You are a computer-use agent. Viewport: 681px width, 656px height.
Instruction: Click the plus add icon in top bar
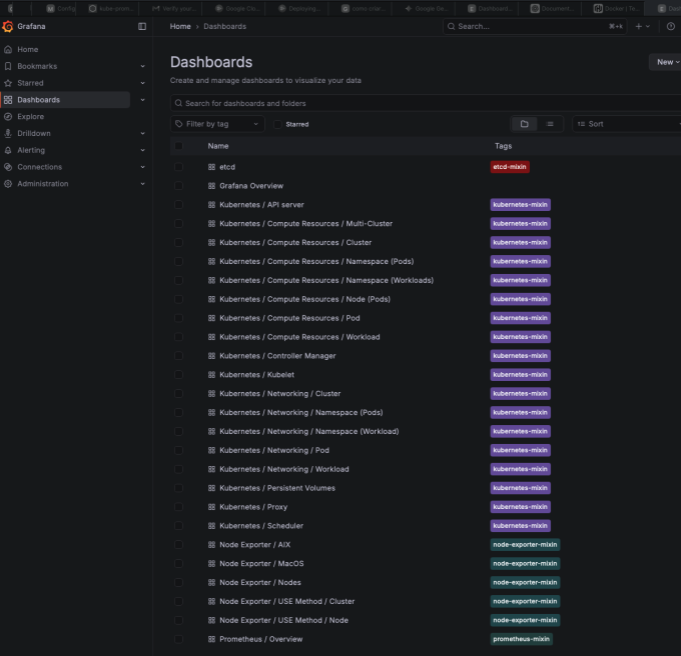click(x=639, y=26)
